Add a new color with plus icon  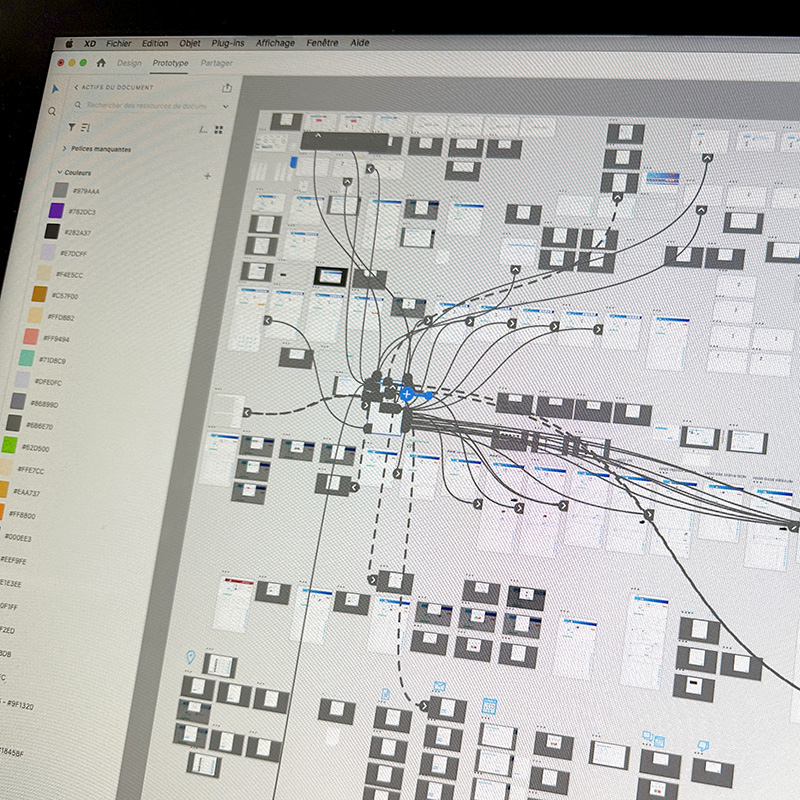pos(207,176)
